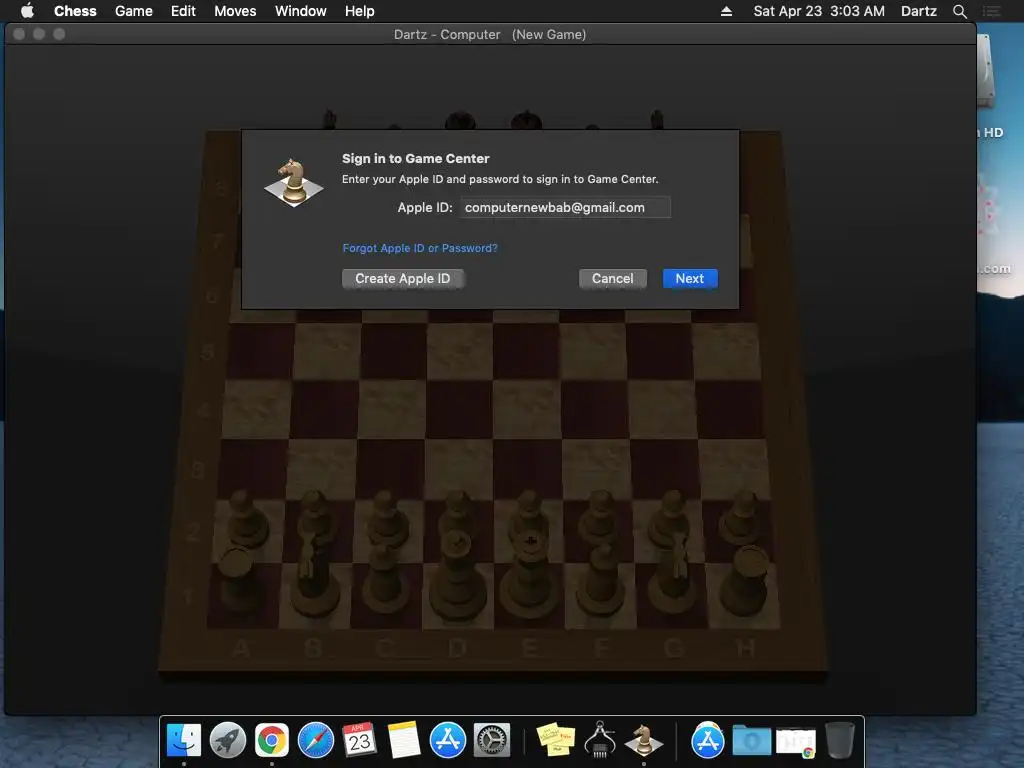Open the recent document stack in dock

tap(795, 742)
